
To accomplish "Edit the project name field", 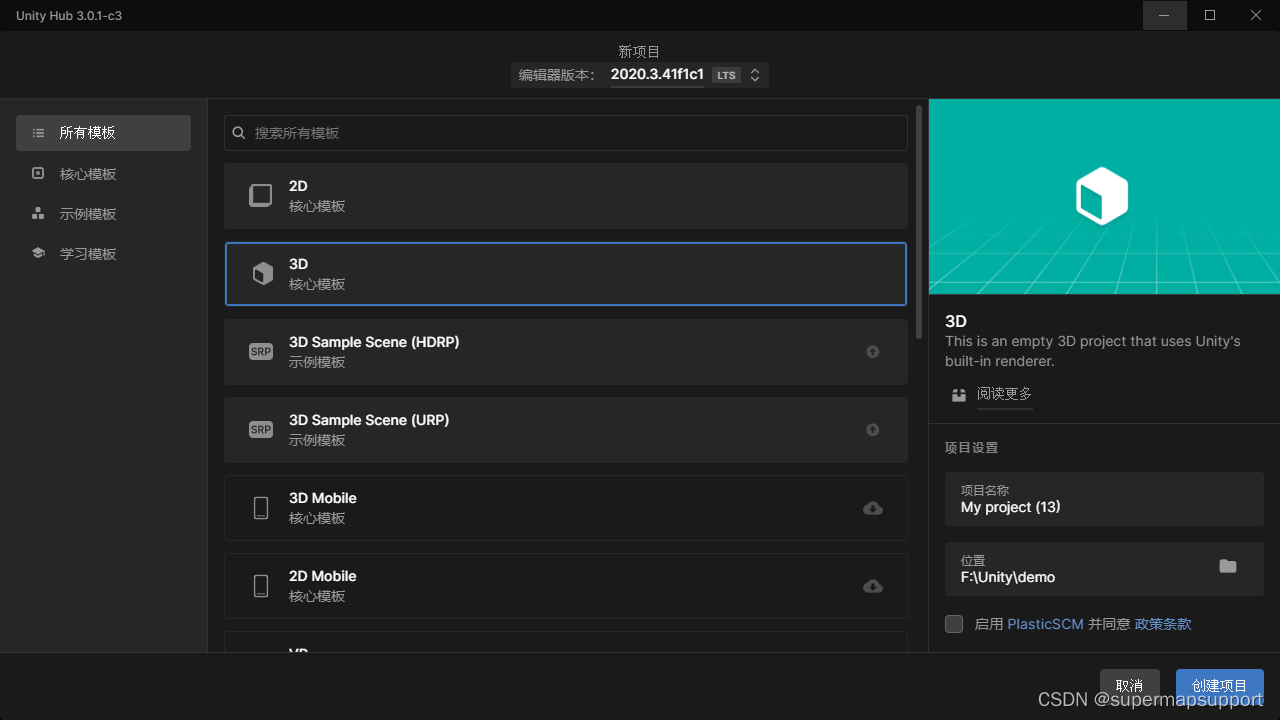I will coord(1104,499).
